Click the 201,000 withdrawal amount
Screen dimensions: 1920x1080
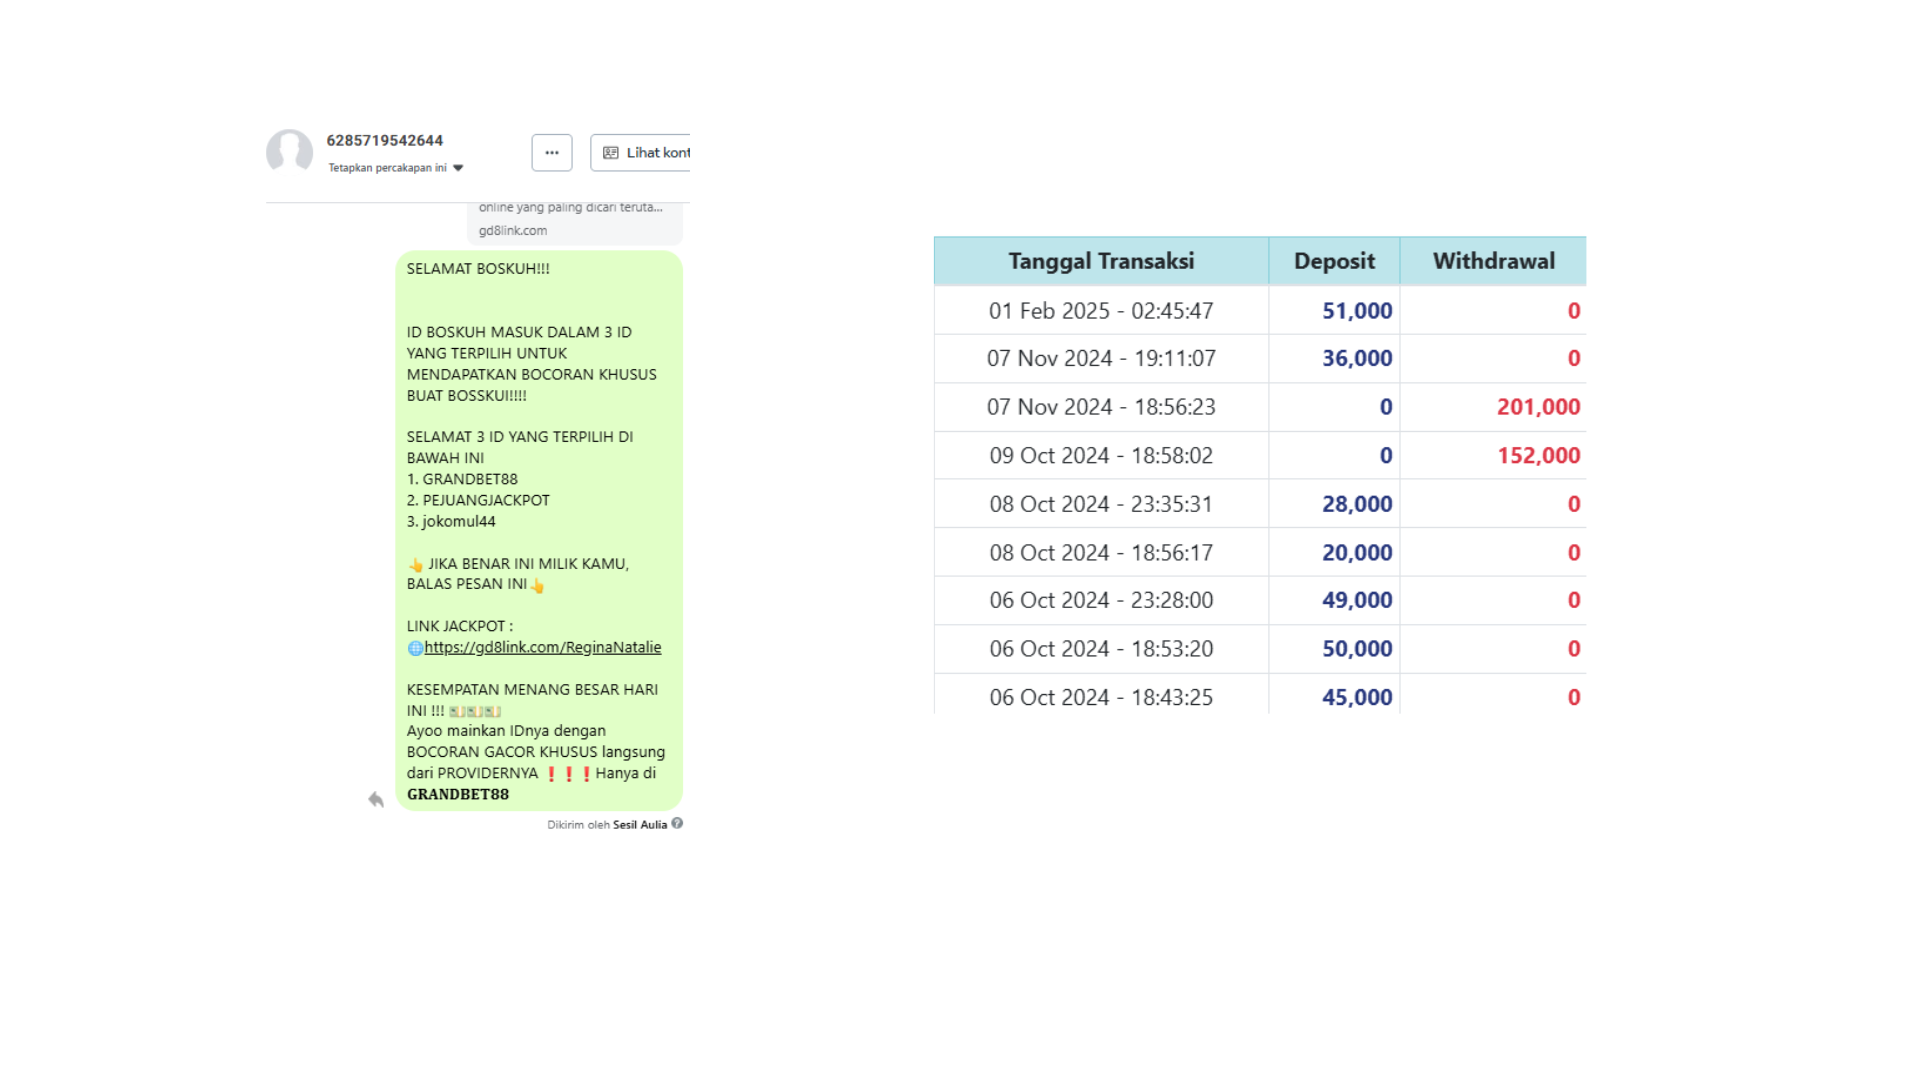point(1538,407)
